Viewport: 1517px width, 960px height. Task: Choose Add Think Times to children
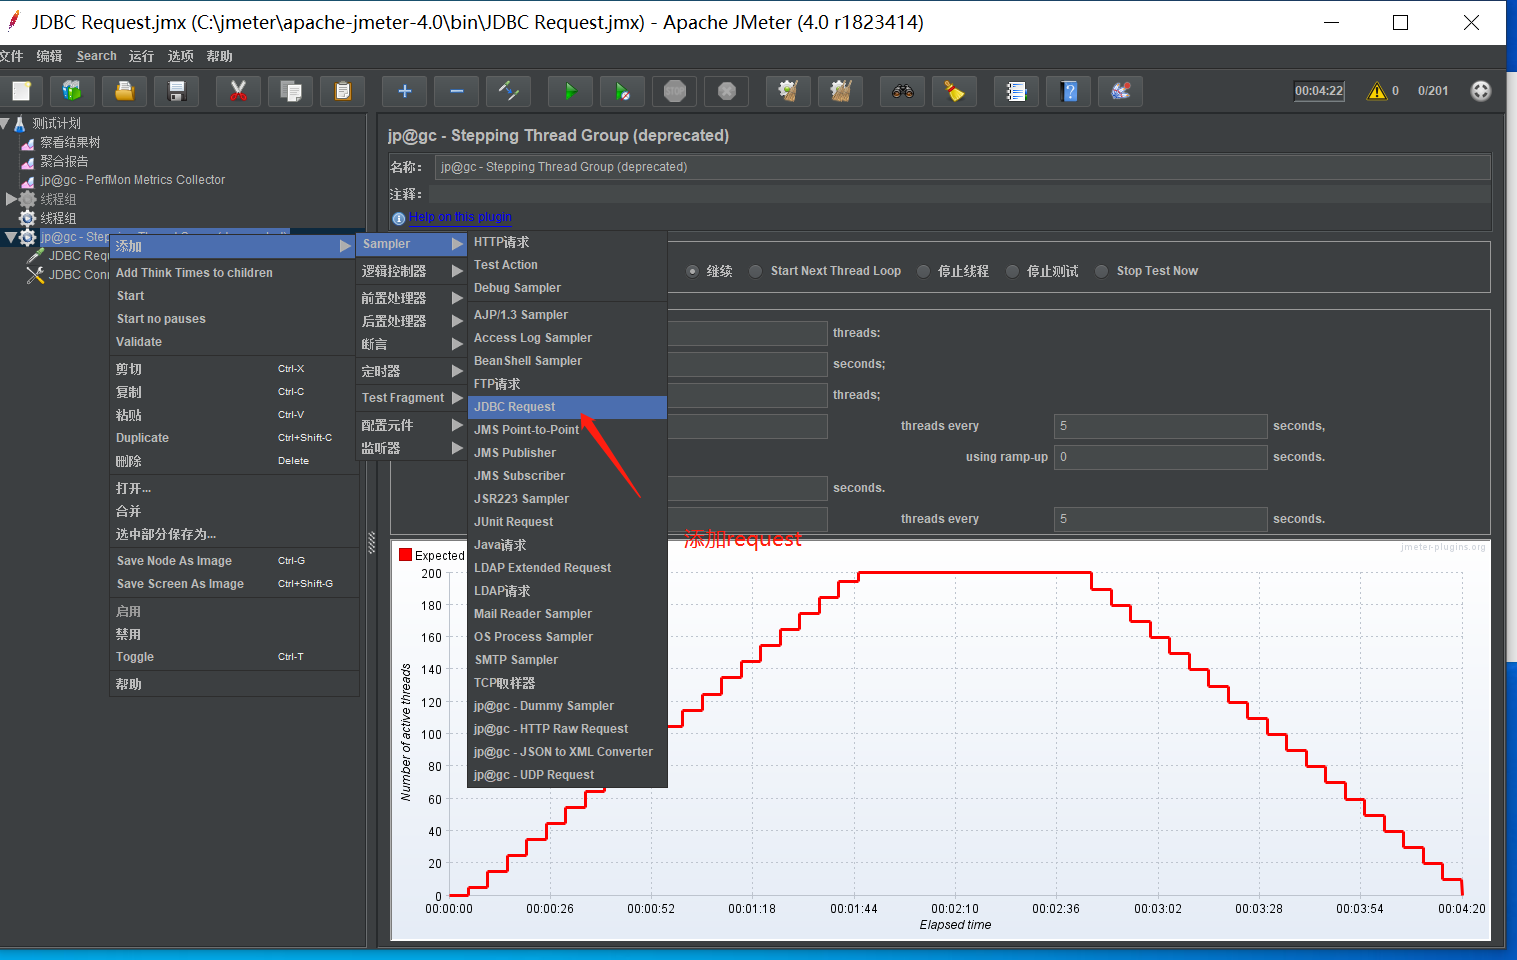(234, 273)
